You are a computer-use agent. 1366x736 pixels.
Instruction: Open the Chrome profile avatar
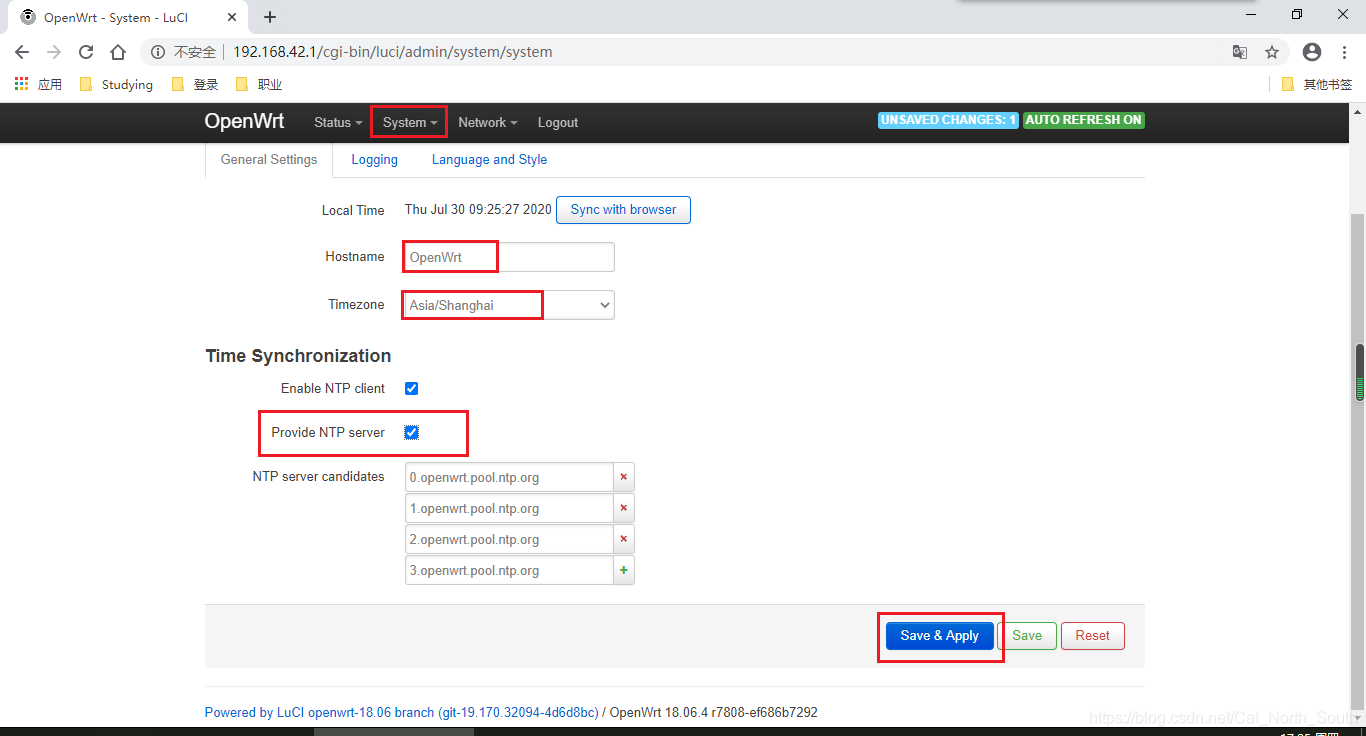point(1312,52)
